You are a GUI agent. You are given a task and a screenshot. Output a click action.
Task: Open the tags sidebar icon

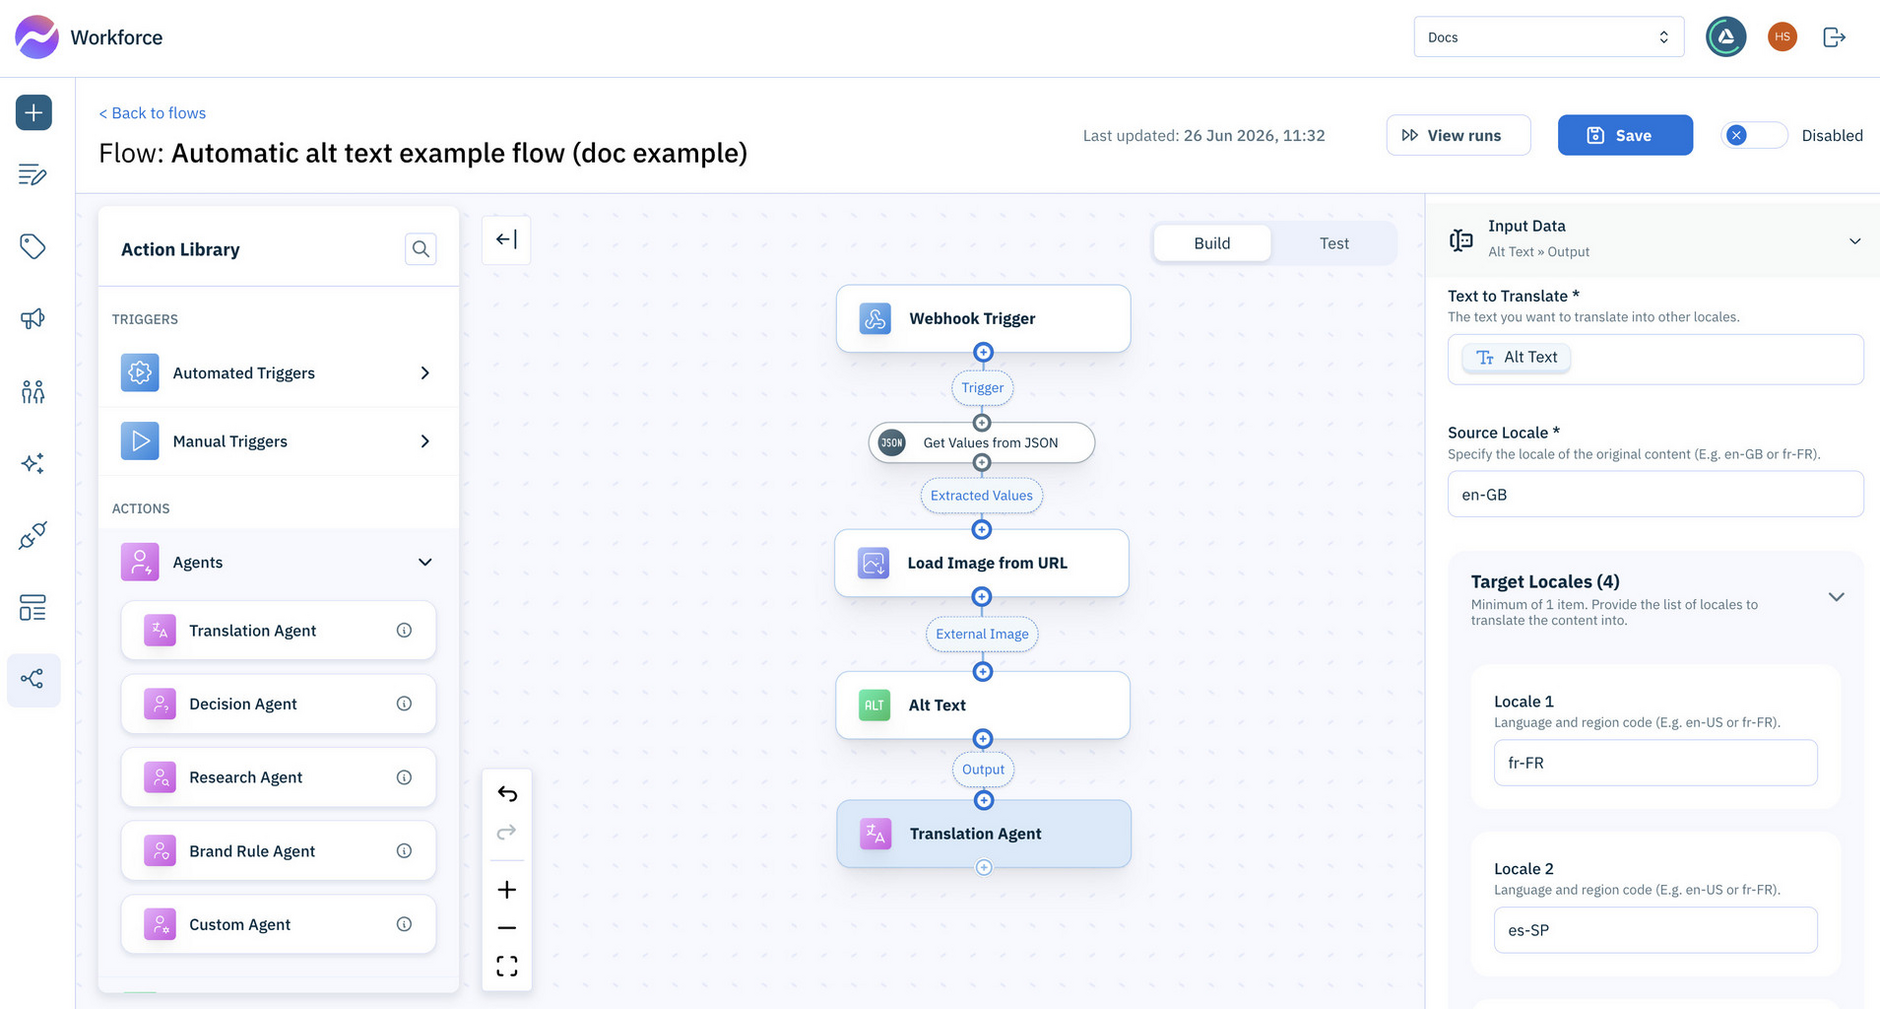pyautogui.click(x=33, y=246)
